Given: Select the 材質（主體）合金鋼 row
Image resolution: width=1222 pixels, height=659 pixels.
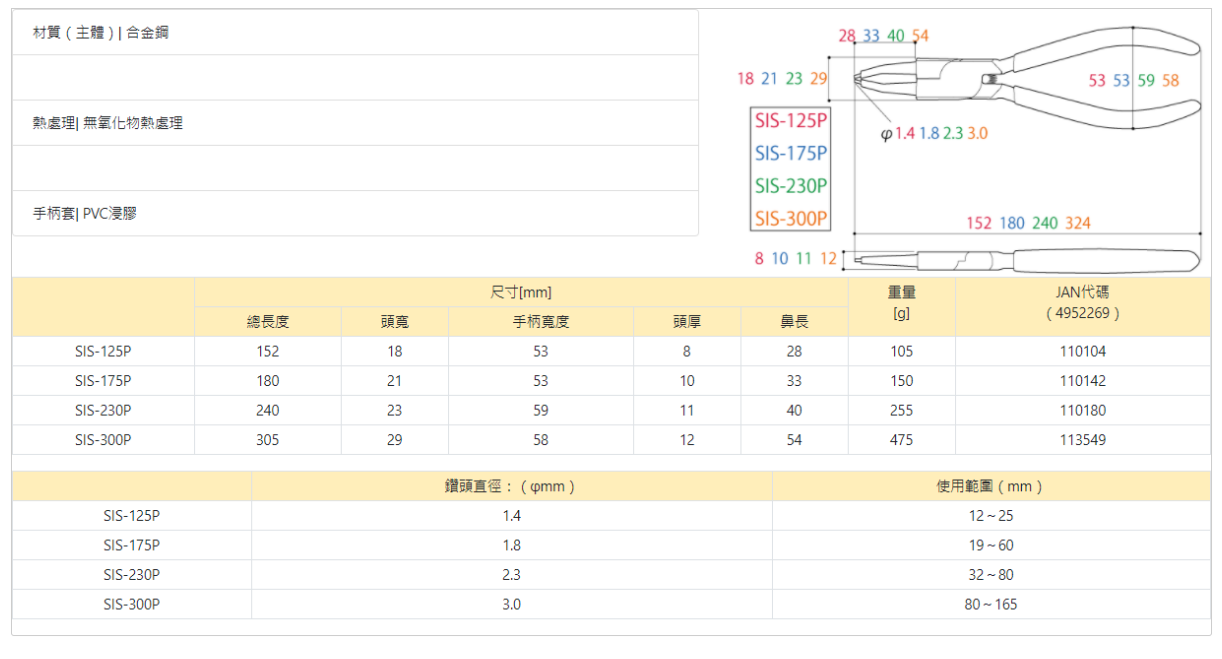Looking at the screenshot, I should point(101,33).
